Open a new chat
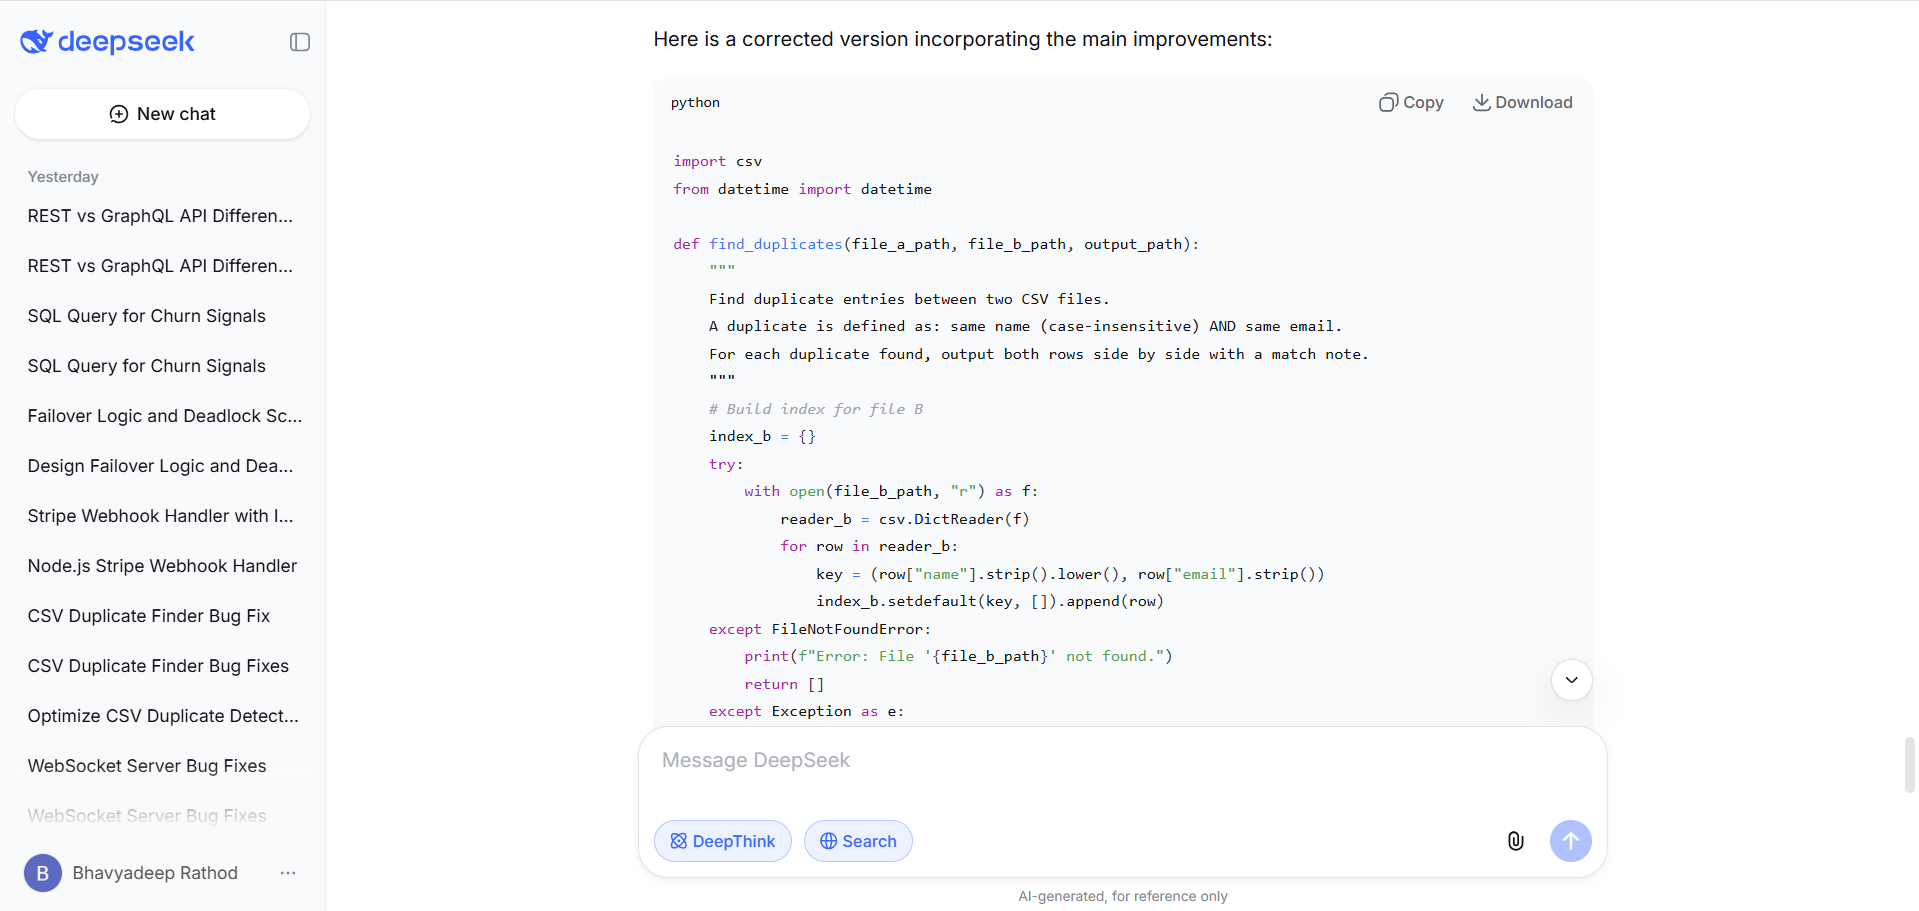This screenshot has height=911, width=1919. click(x=161, y=113)
